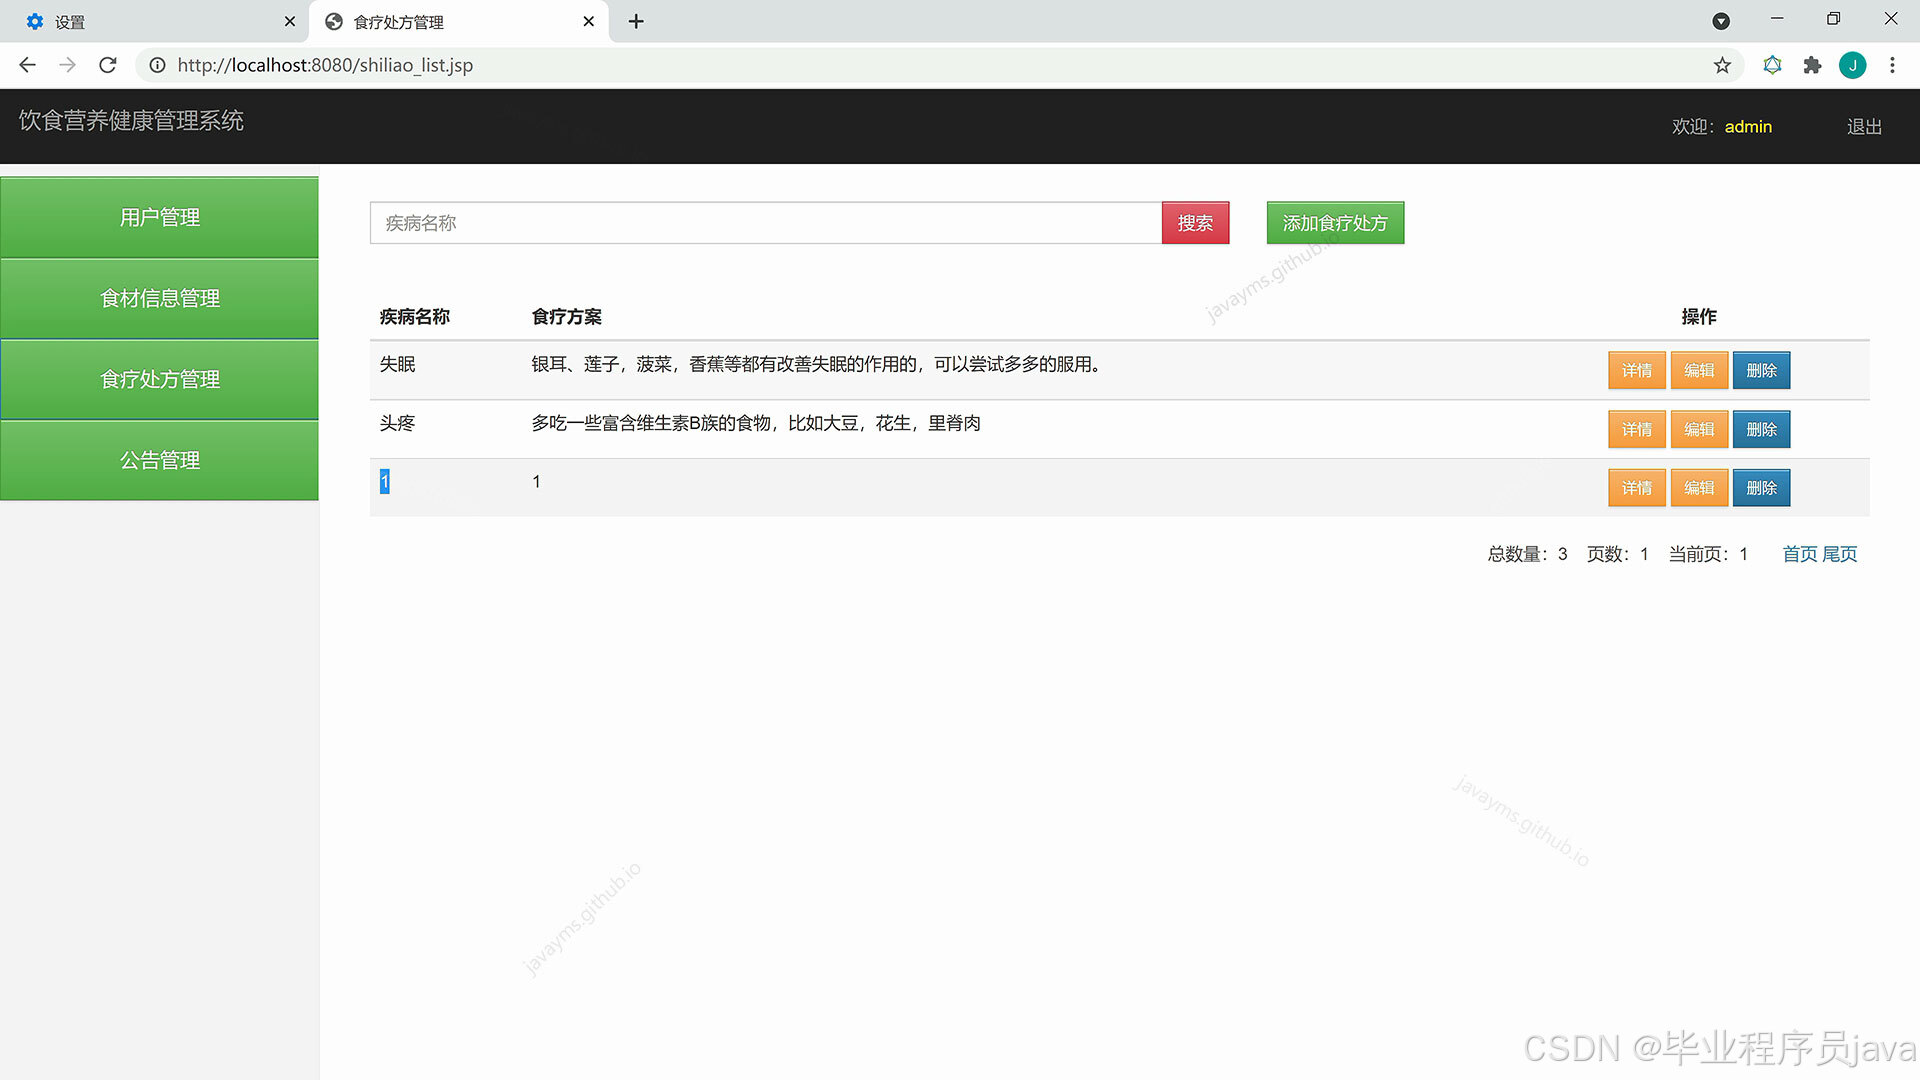Close the 食疗处方管理 tab

click(588, 21)
